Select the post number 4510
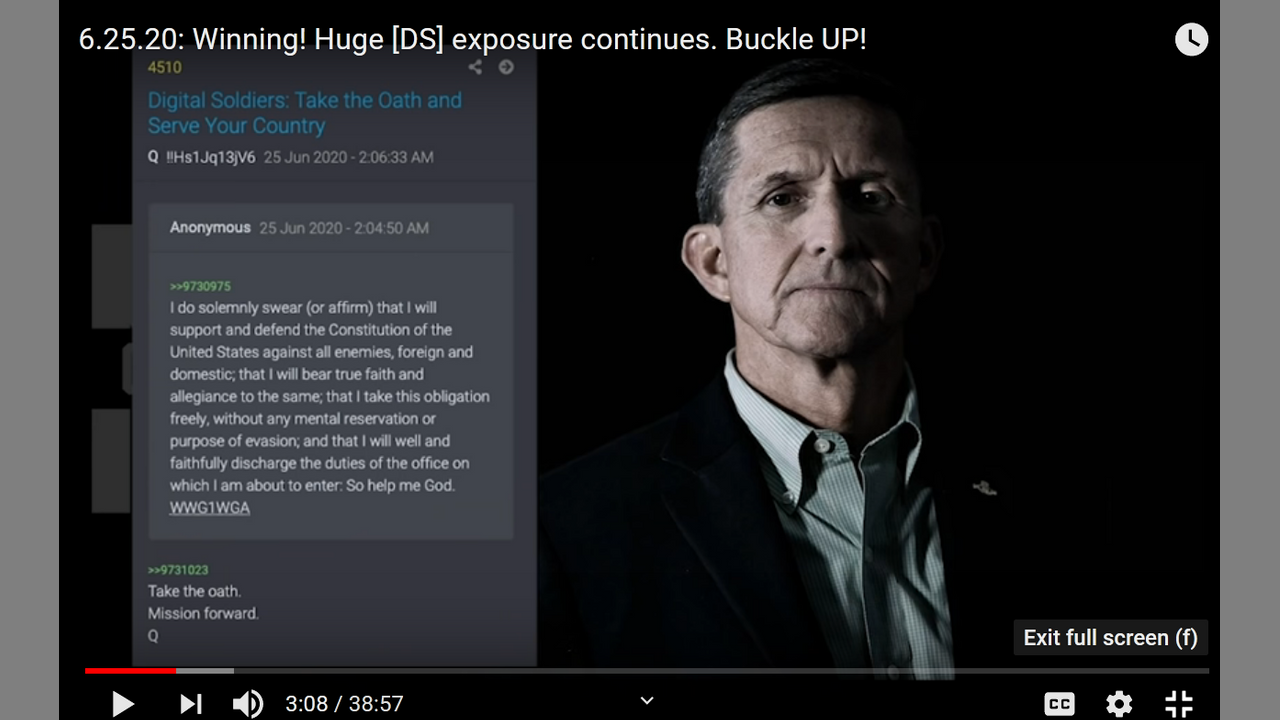 tap(164, 67)
